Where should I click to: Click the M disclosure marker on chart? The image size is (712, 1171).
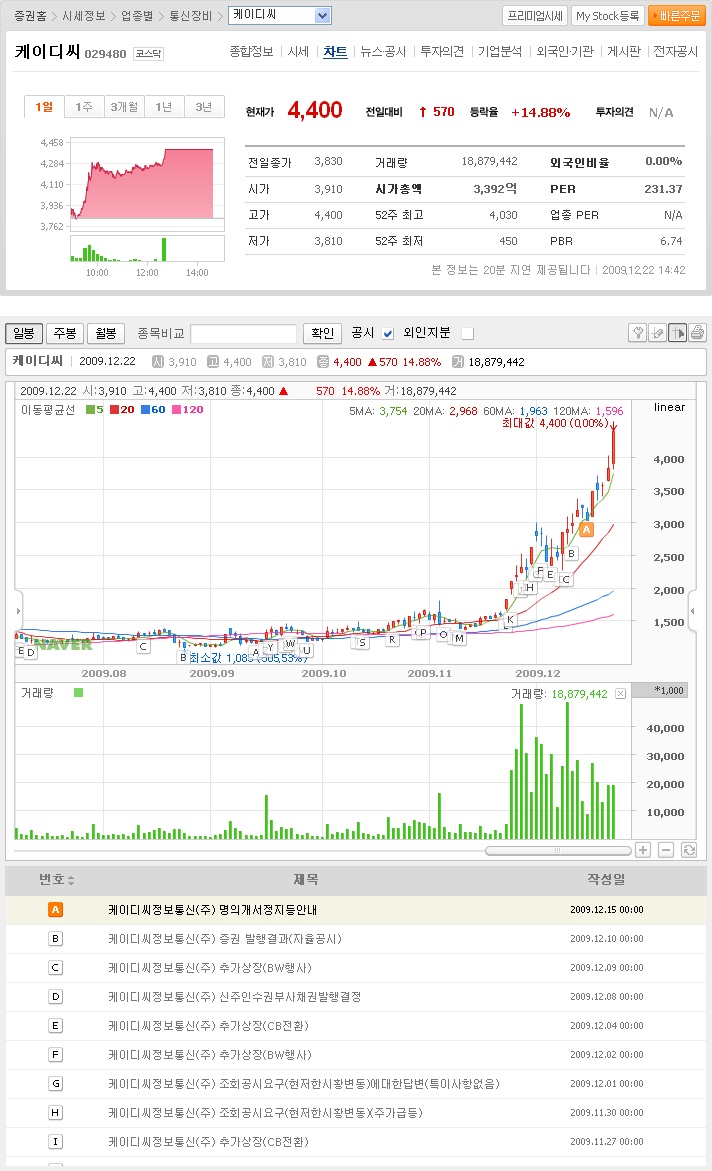(x=459, y=639)
